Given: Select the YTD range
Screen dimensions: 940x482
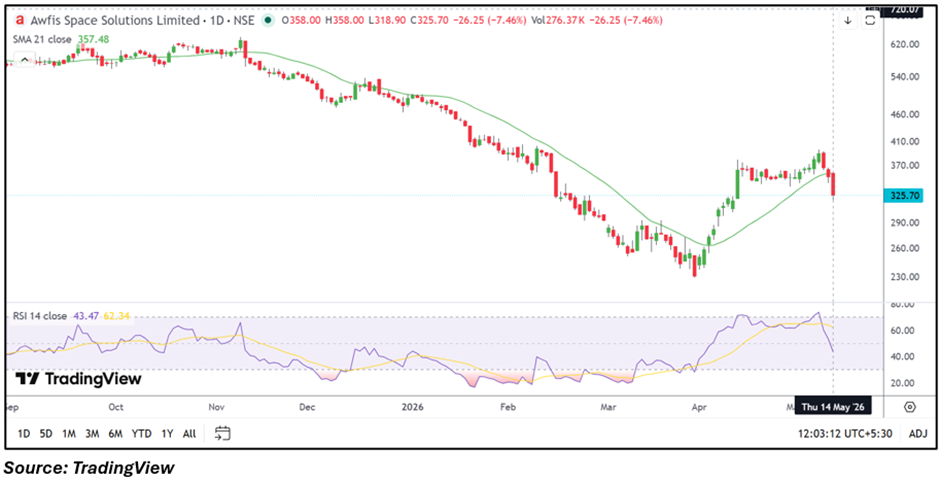Looking at the screenshot, I should pyautogui.click(x=141, y=433).
